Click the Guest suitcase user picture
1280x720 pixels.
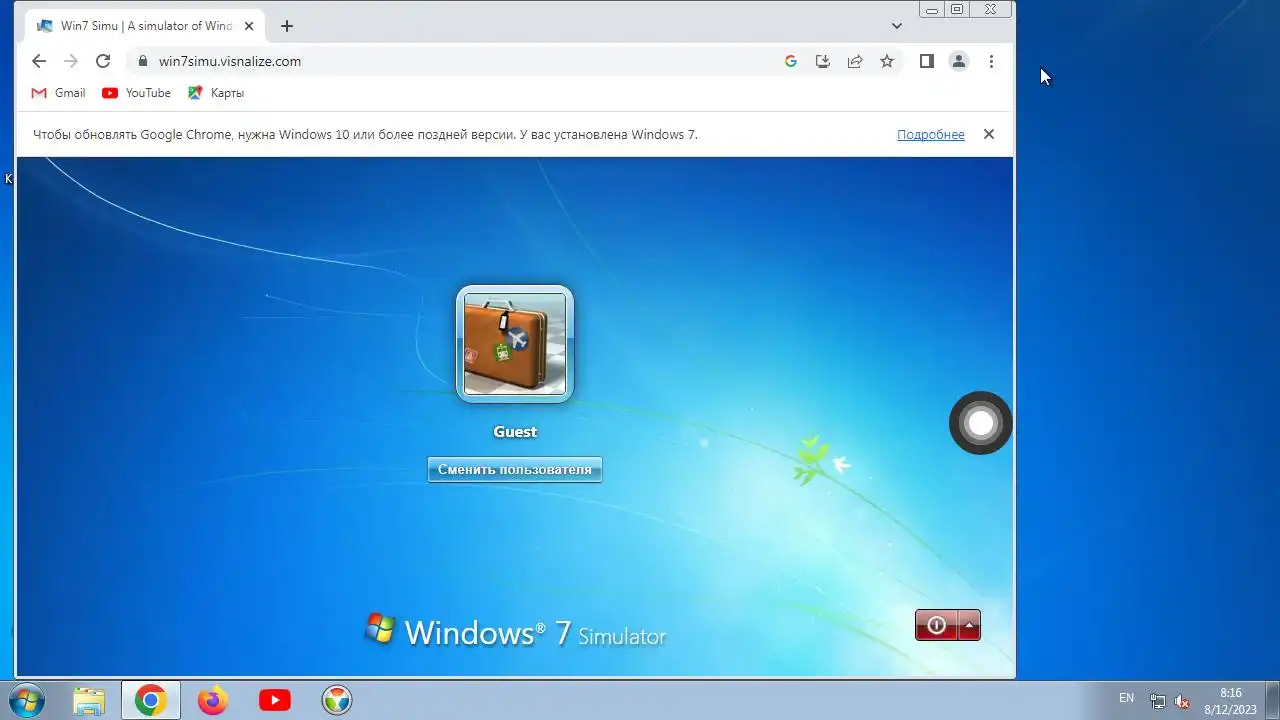click(x=515, y=344)
